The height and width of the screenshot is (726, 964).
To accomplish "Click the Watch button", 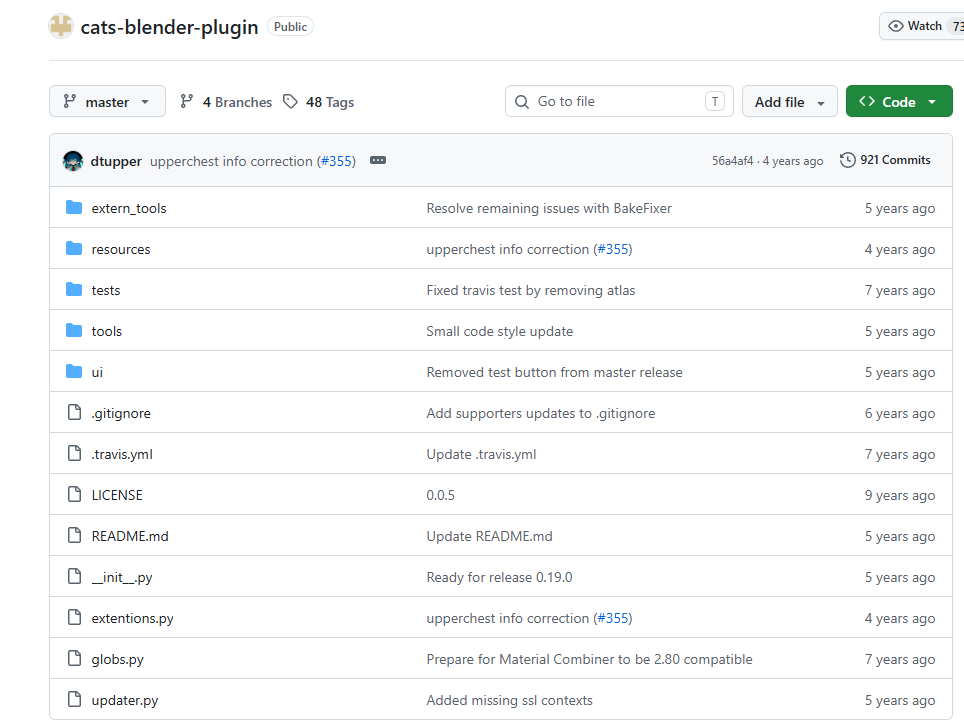I will [921, 26].
